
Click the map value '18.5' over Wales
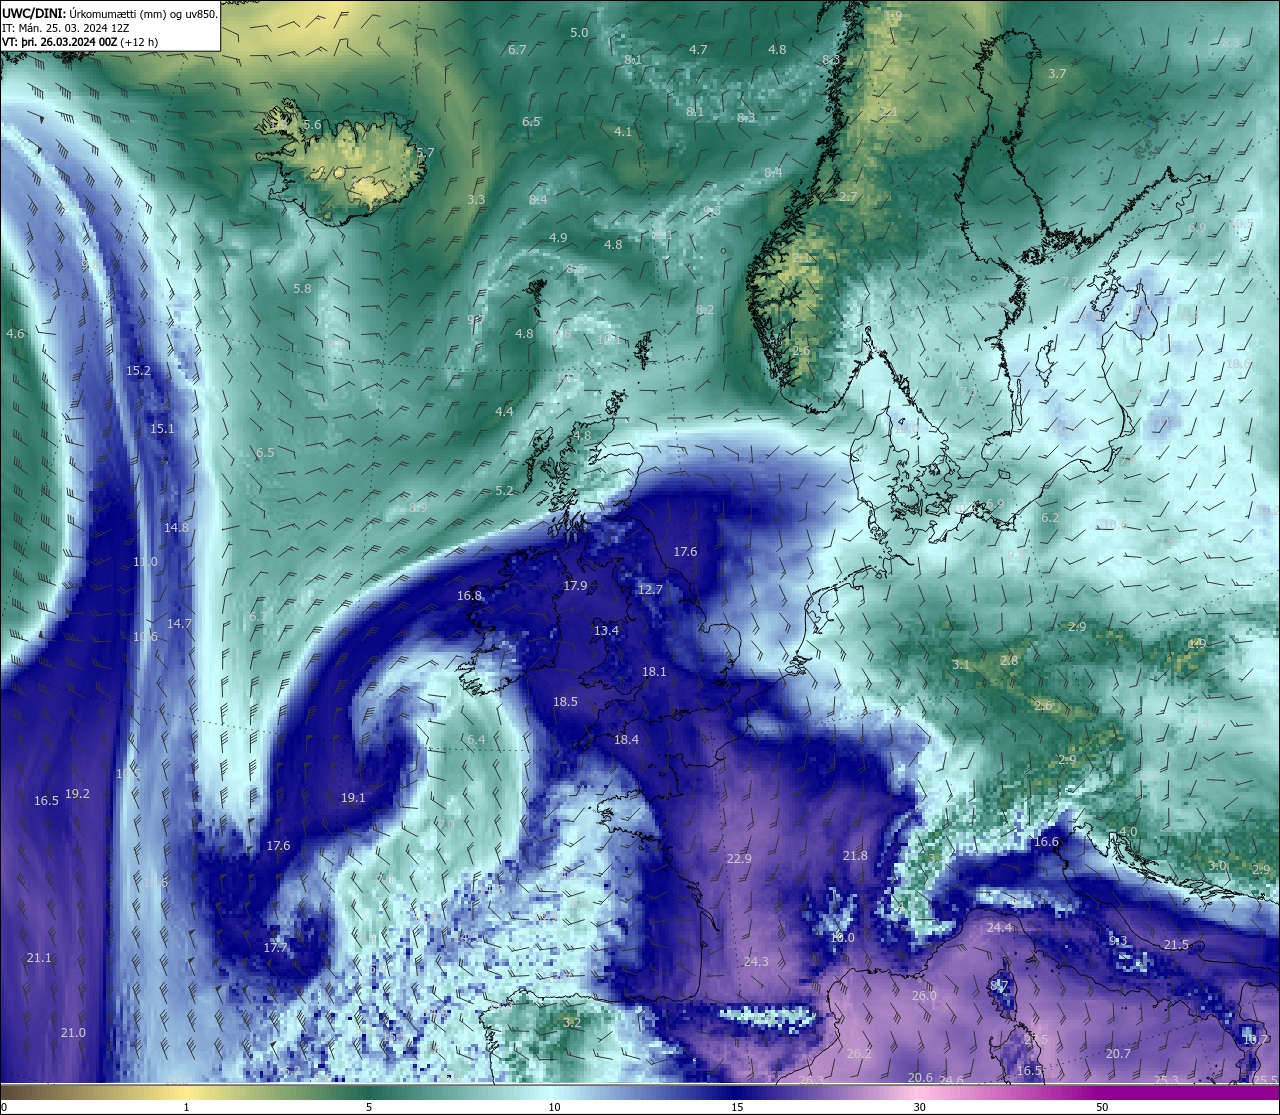pyautogui.click(x=565, y=701)
